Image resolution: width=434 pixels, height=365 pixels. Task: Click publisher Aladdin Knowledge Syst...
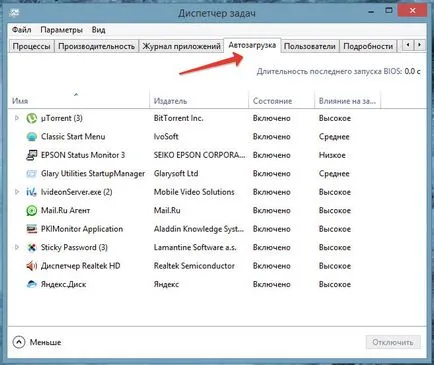(x=199, y=229)
